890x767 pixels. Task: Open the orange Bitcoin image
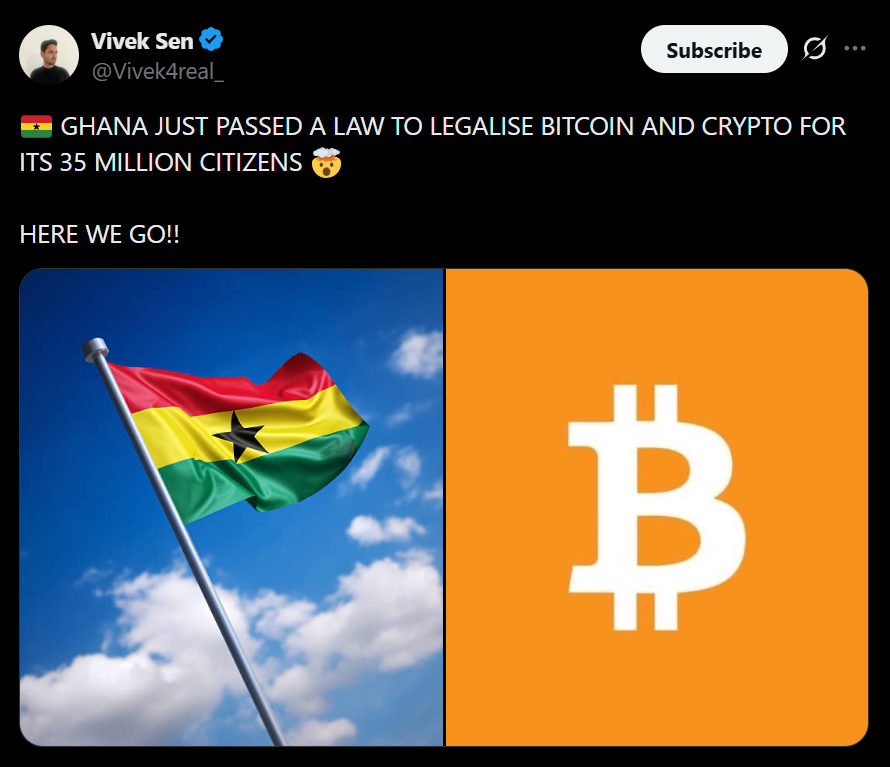(657, 508)
